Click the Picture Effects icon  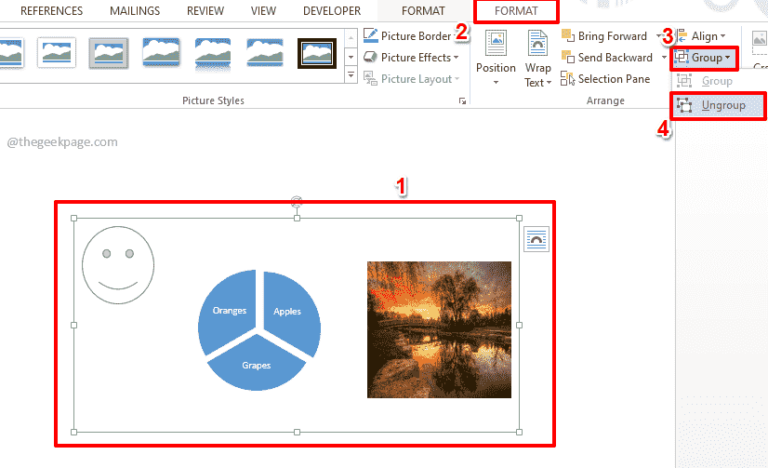[370, 57]
